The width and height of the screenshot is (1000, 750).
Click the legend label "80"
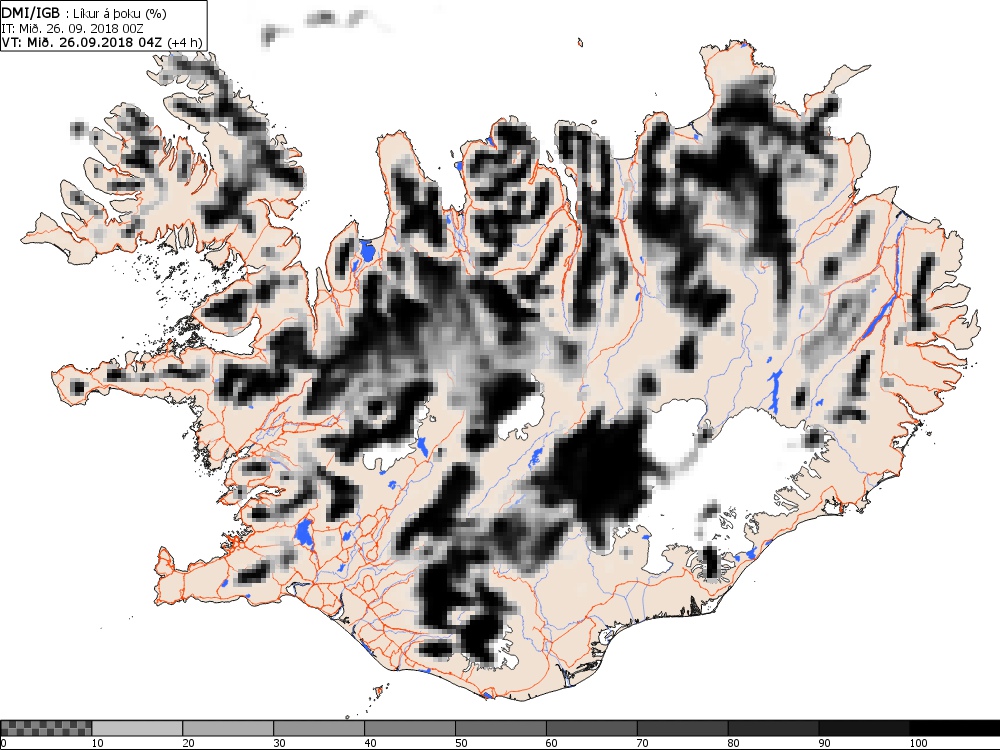(x=733, y=743)
